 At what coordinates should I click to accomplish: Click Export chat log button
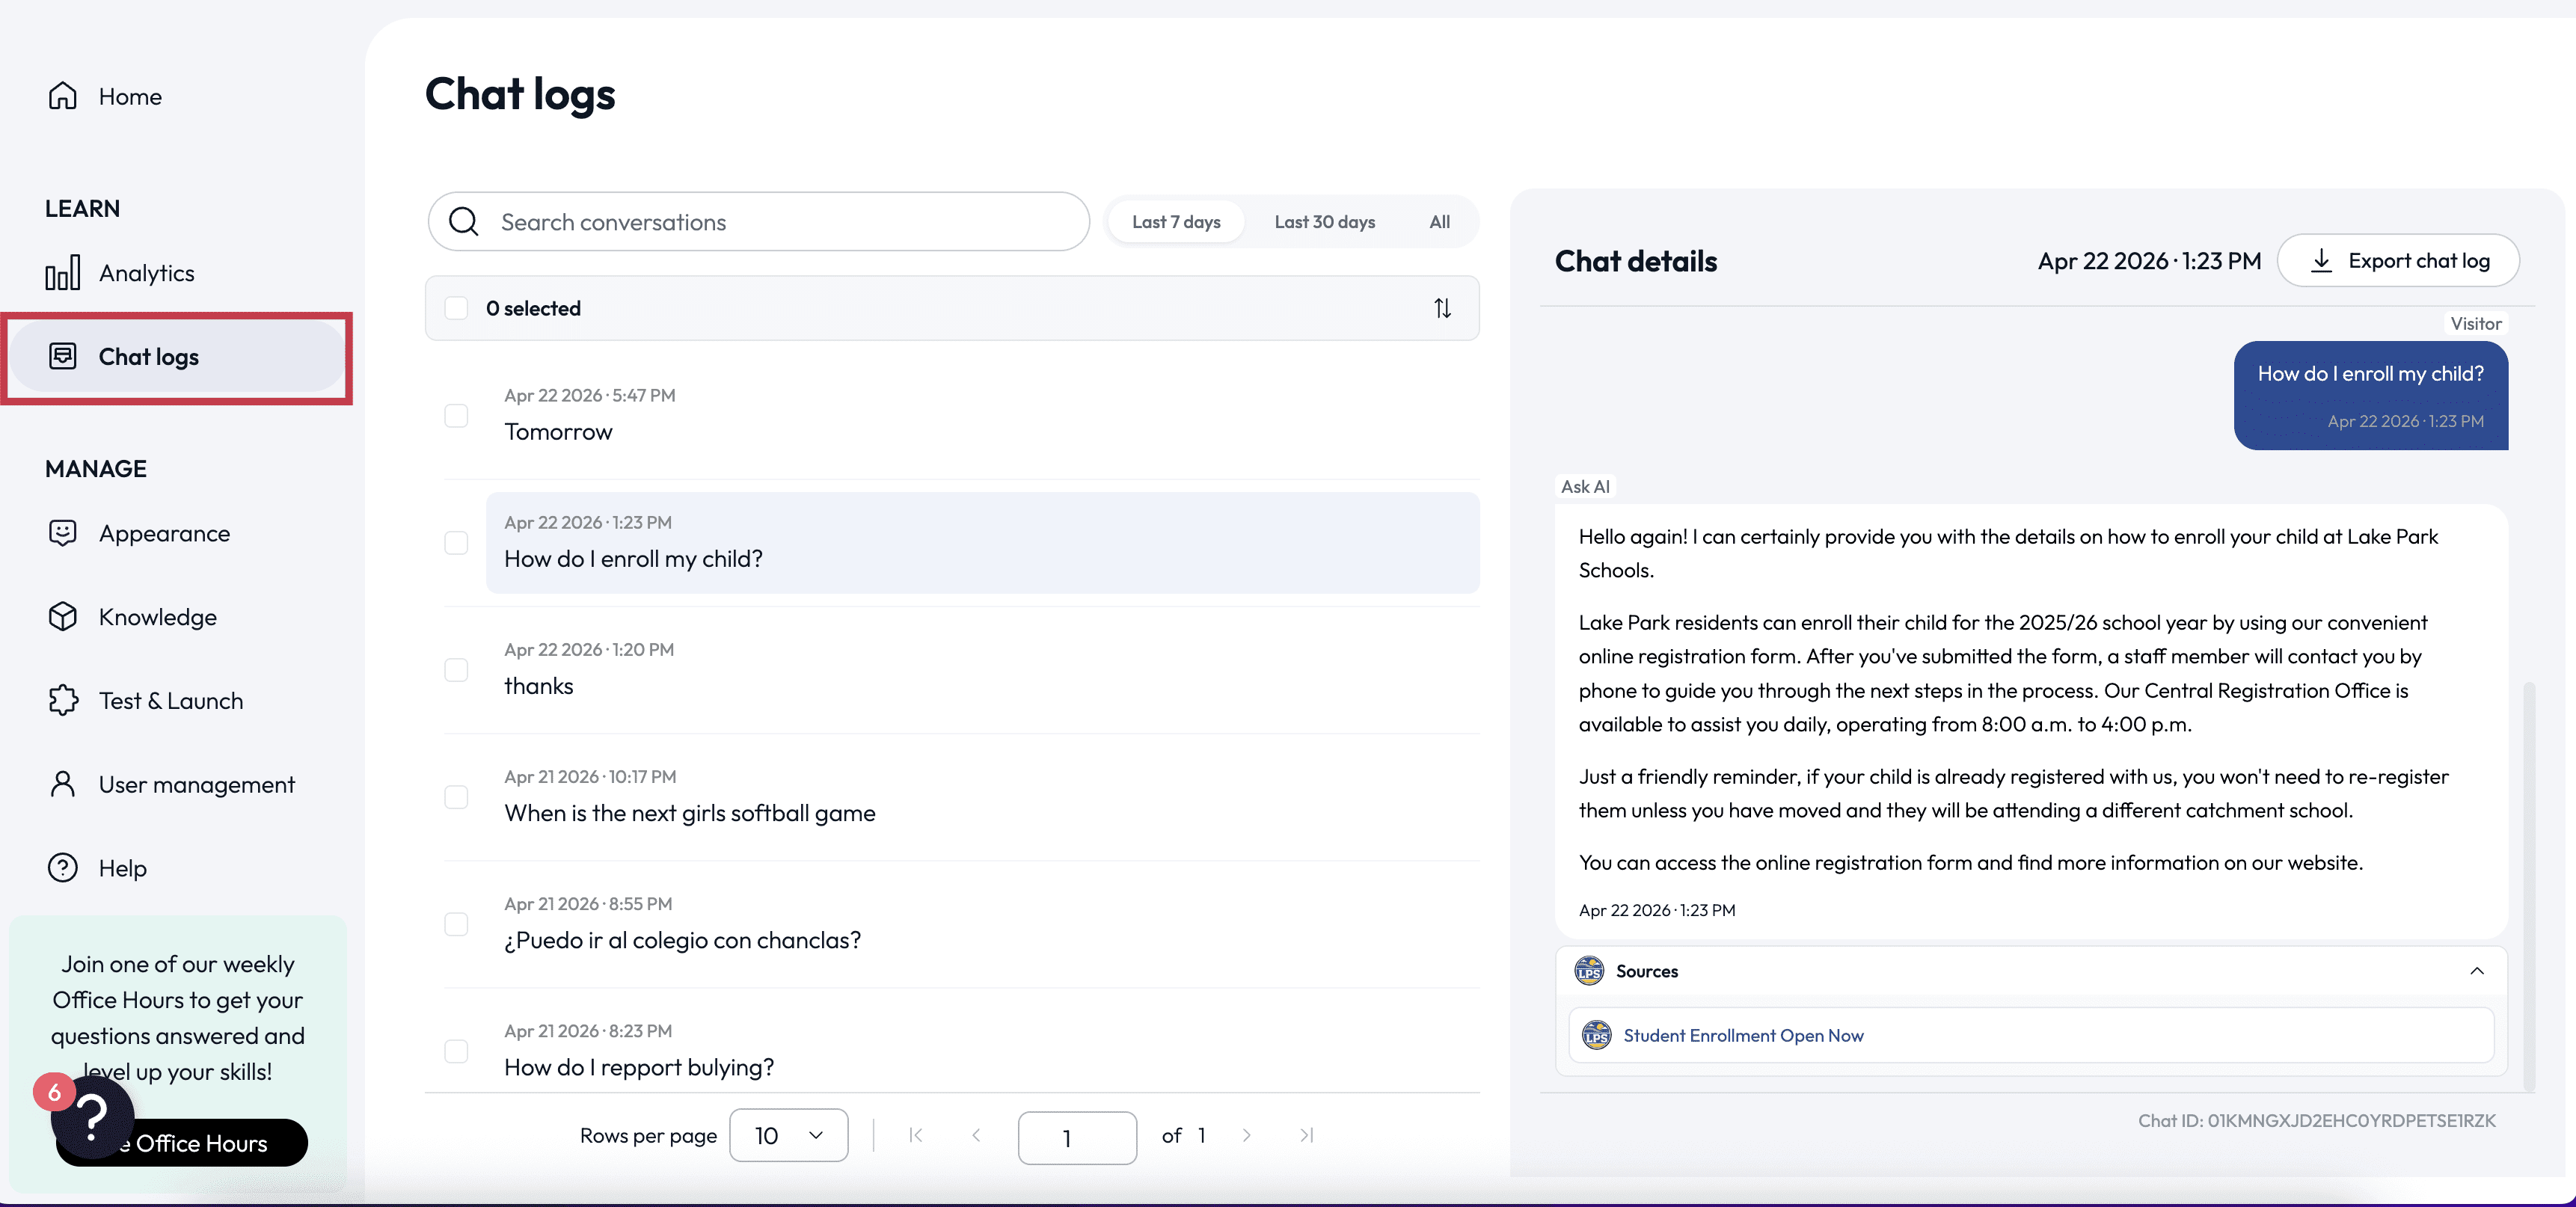[2398, 261]
